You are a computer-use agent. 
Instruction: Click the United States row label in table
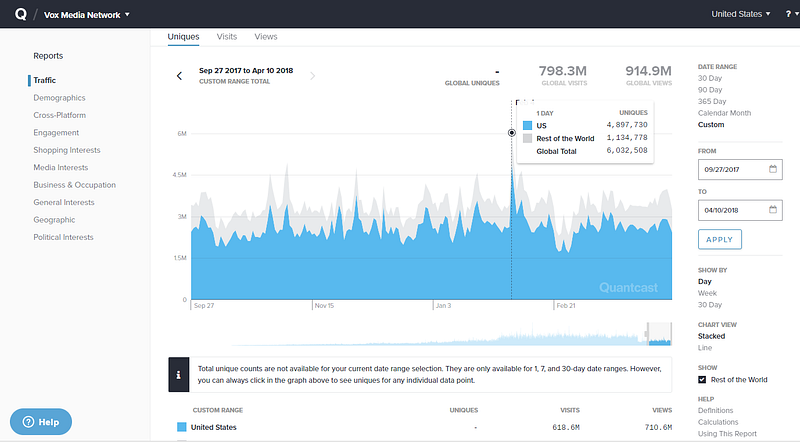pyautogui.click(x=213, y=427)
